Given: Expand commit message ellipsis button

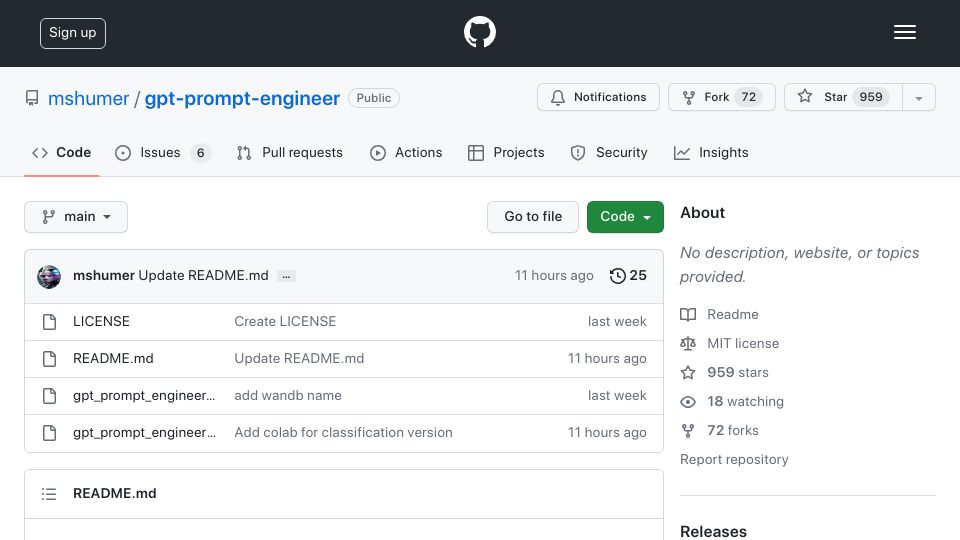Looking at the screenshot, I should coord(286,276).
